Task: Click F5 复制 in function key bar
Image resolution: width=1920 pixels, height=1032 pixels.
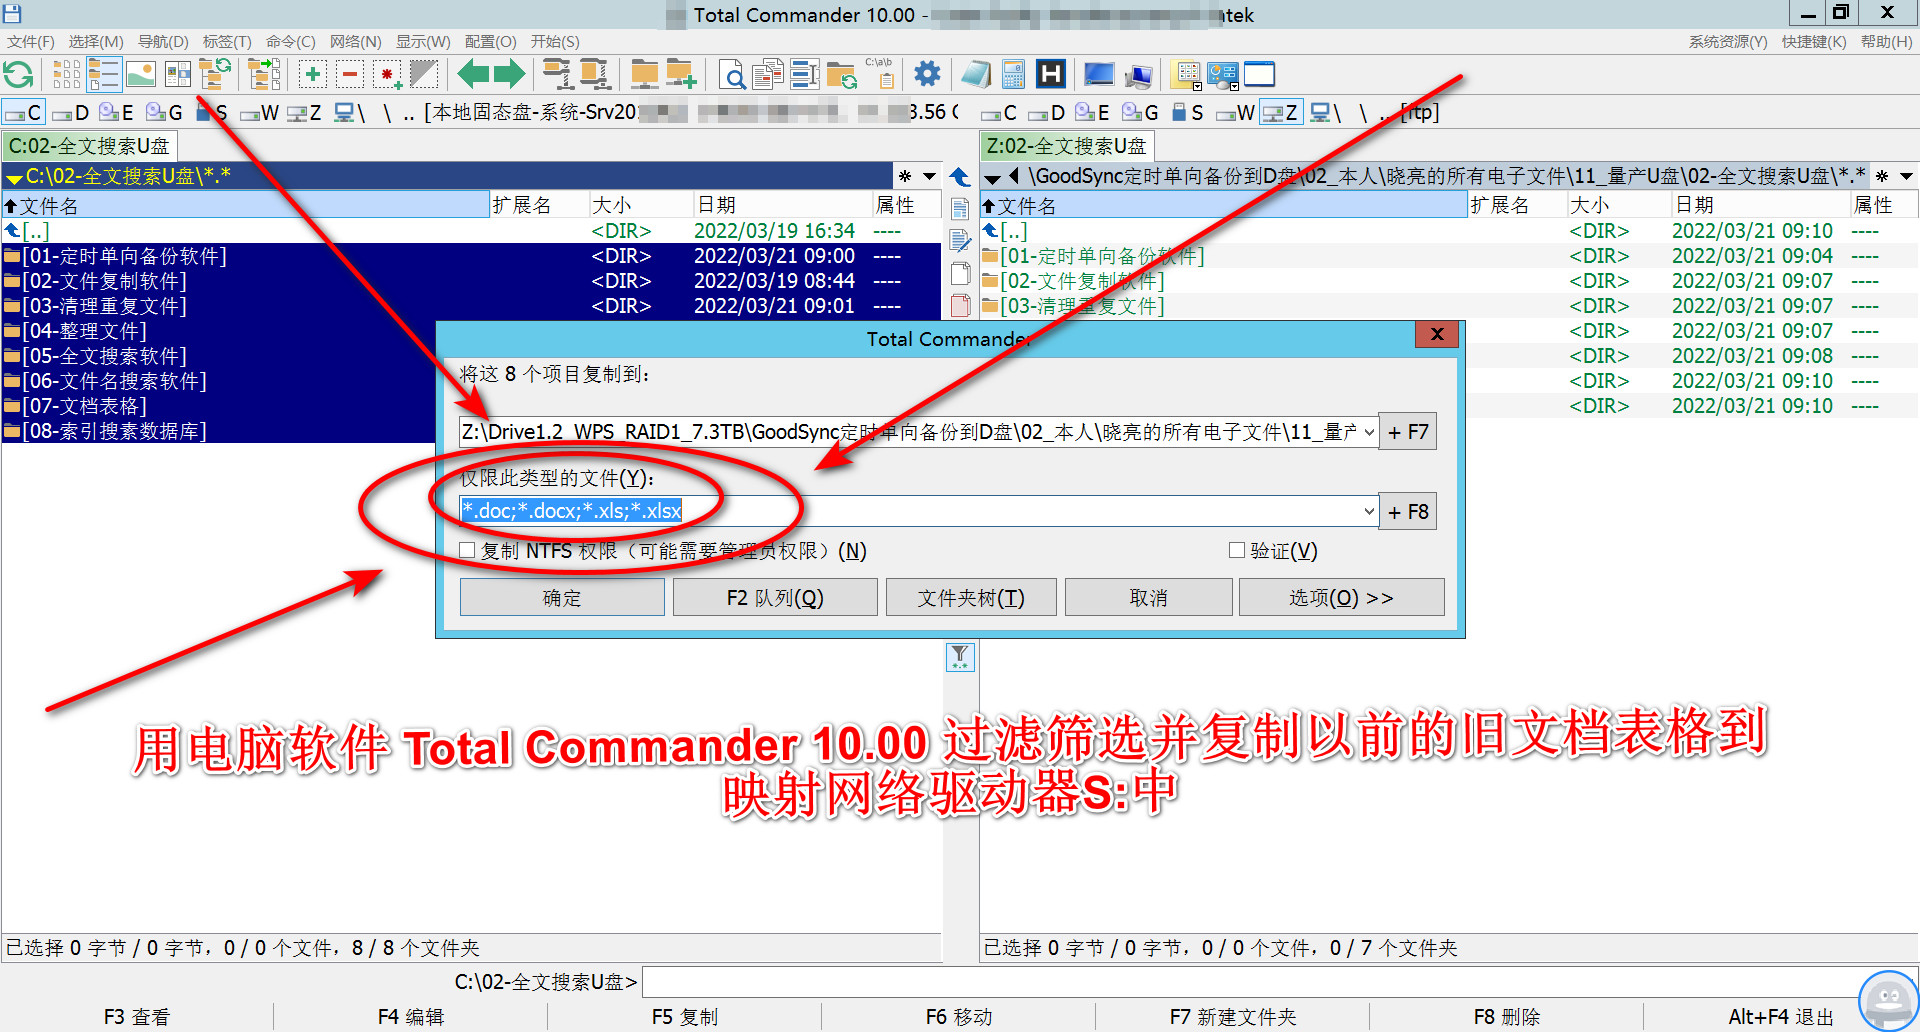Action: tap(685, 1017)
